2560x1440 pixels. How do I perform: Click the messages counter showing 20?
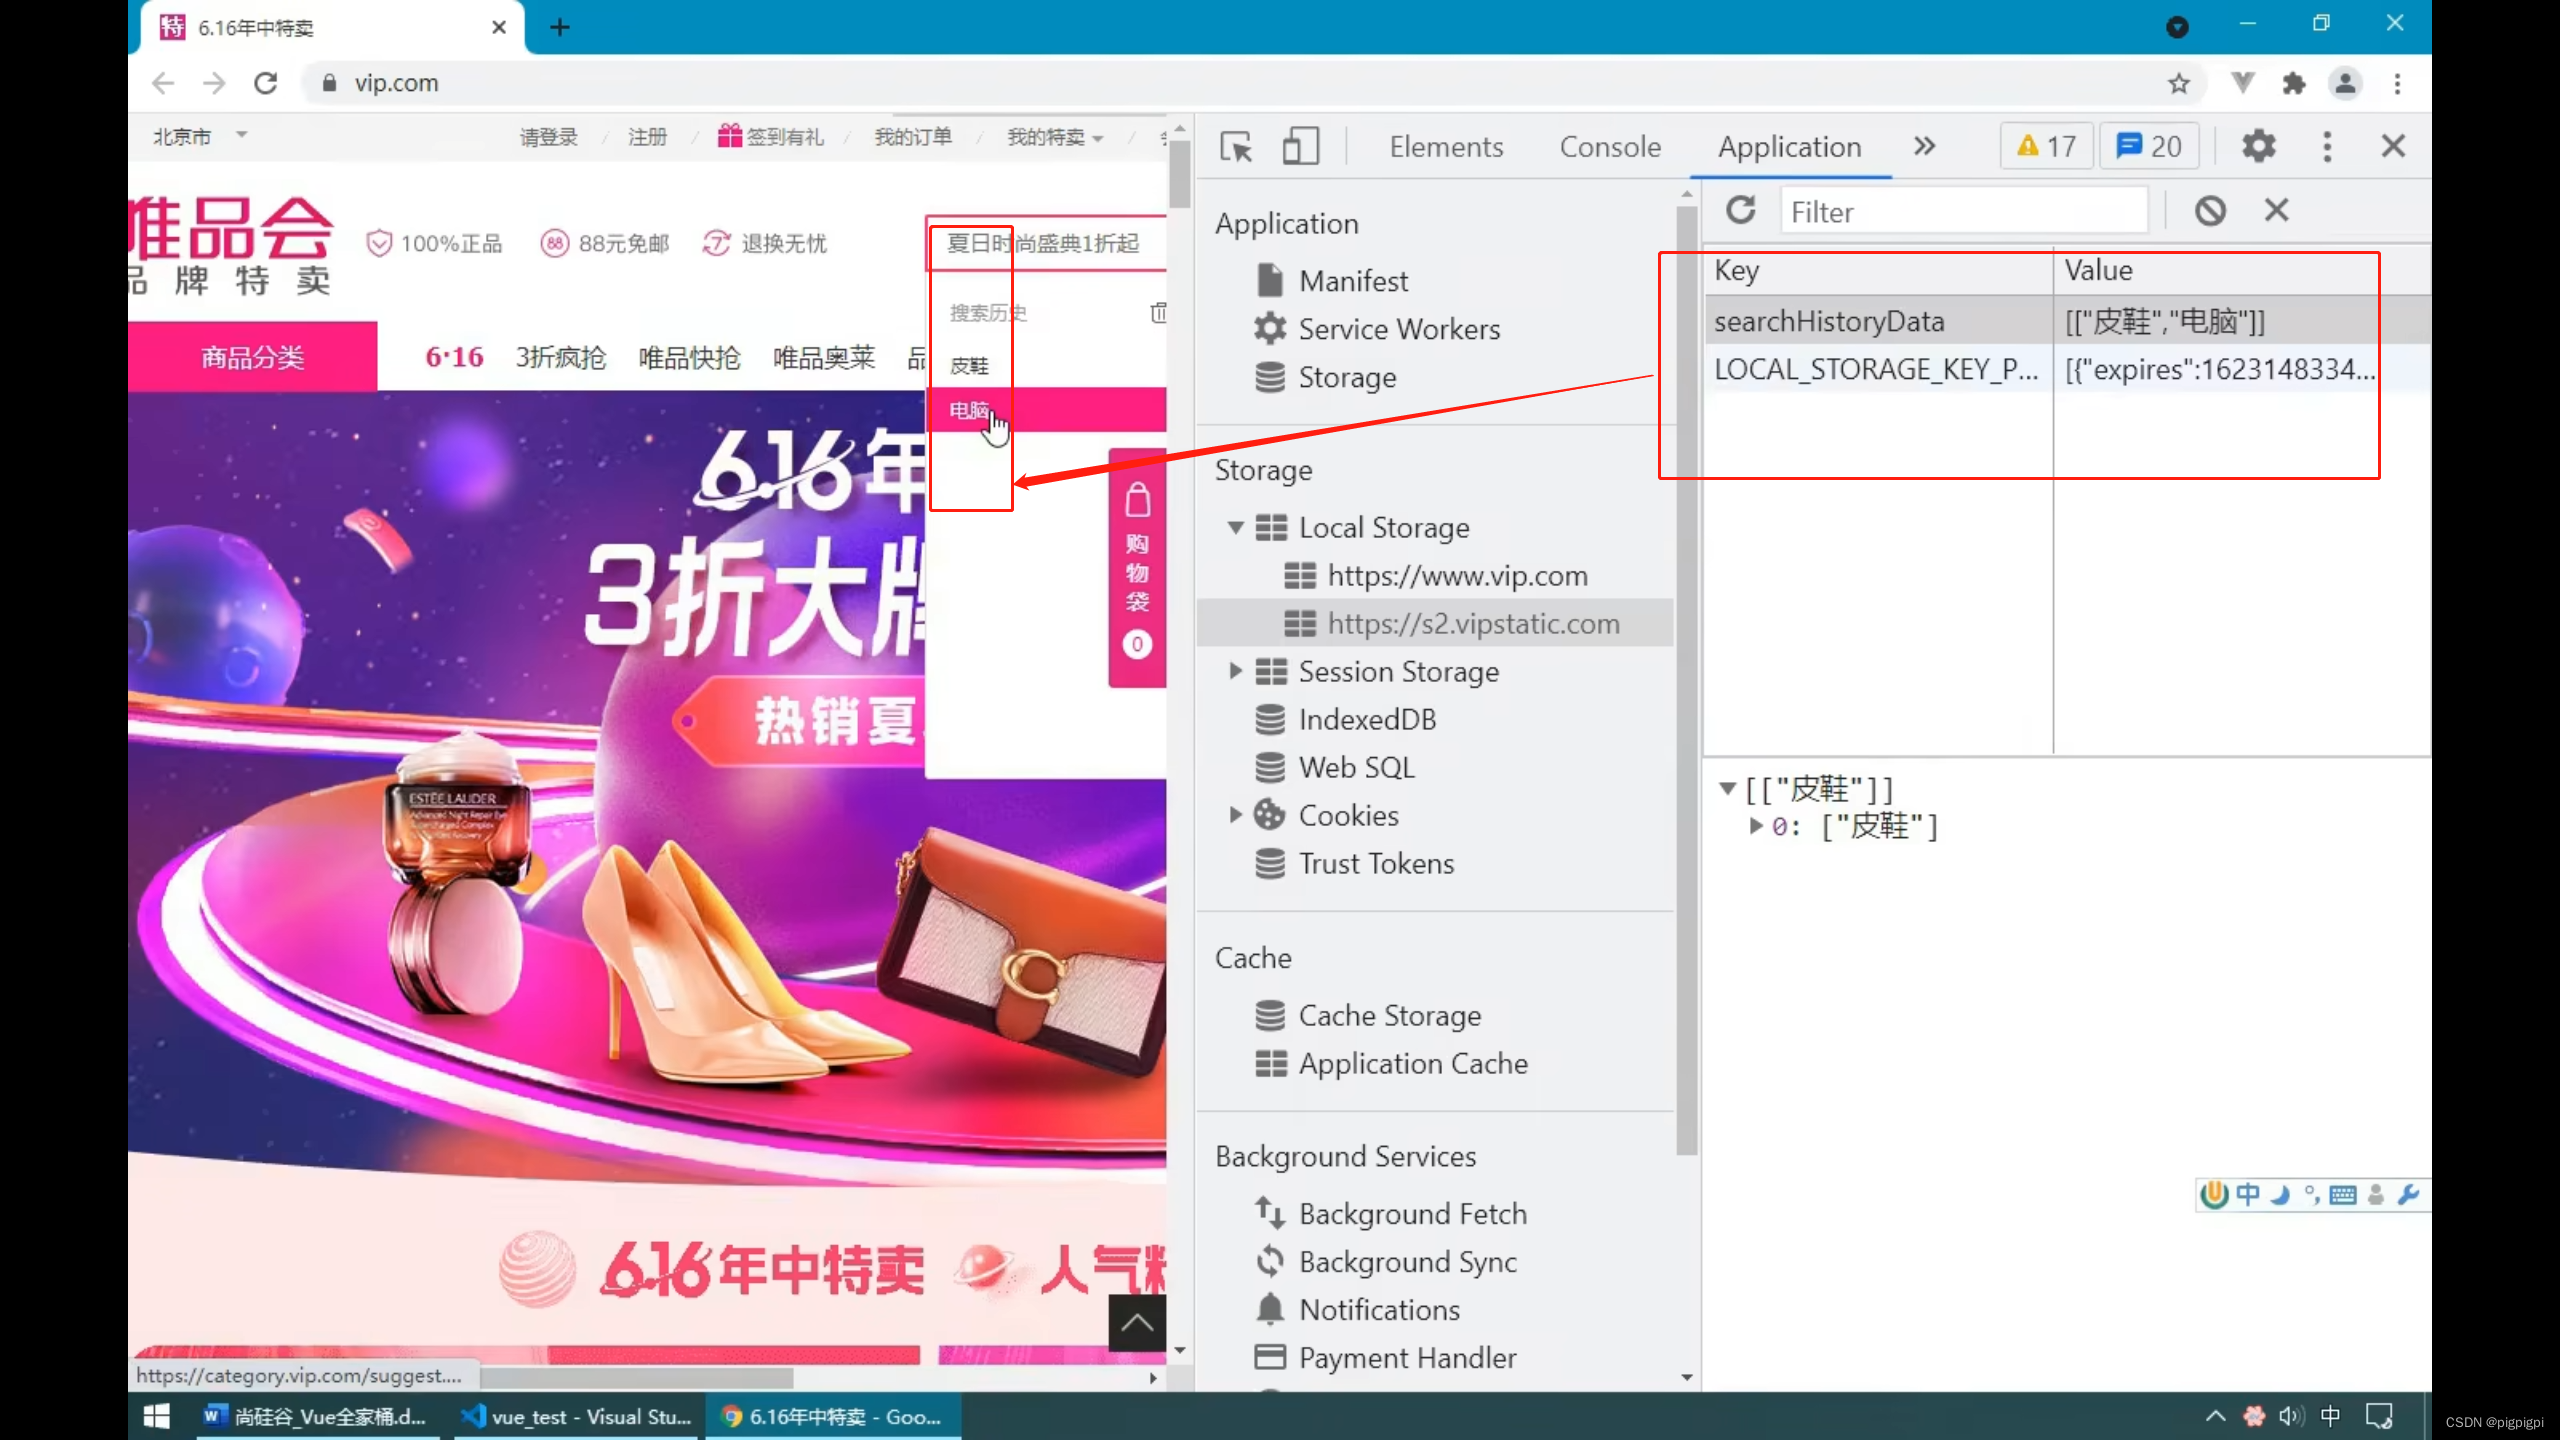[2149, 146]
